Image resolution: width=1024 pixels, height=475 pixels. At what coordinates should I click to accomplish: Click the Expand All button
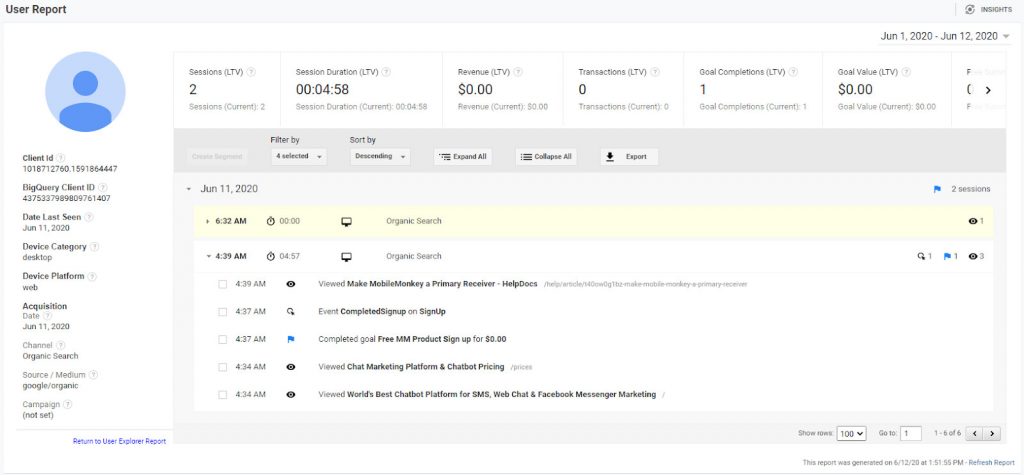[x=463, y=157]
